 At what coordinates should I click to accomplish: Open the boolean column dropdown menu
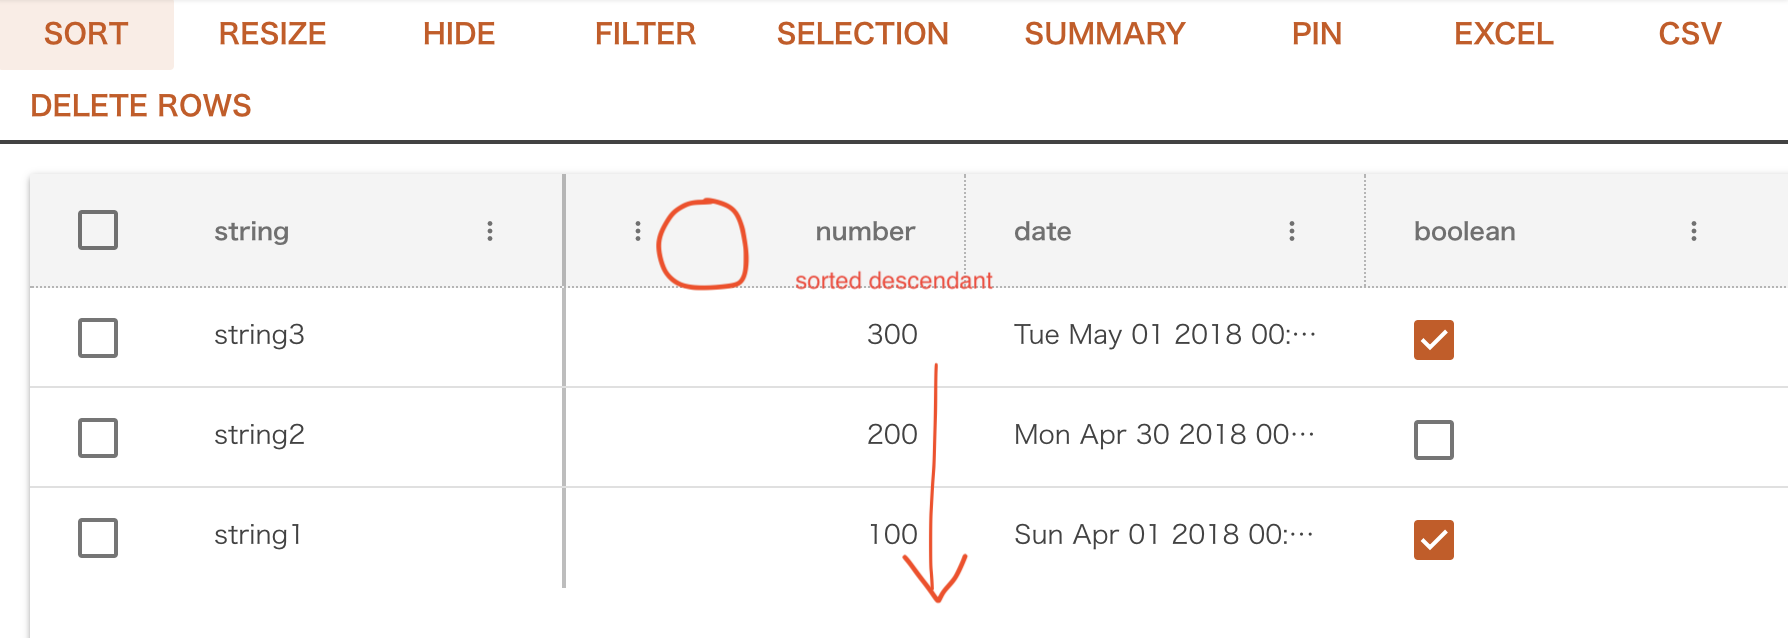(1693, 231)
